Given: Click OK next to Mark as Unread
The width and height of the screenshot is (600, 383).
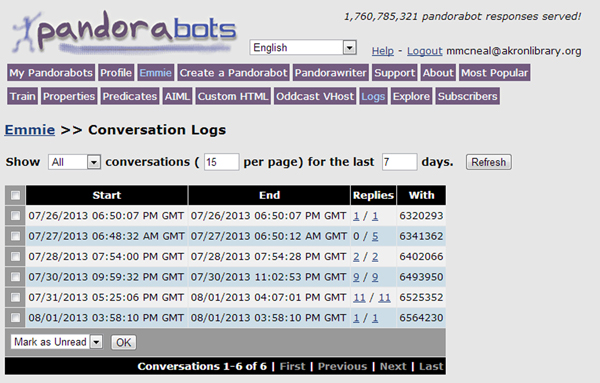Looking at the screenshot, I should 123,342.
